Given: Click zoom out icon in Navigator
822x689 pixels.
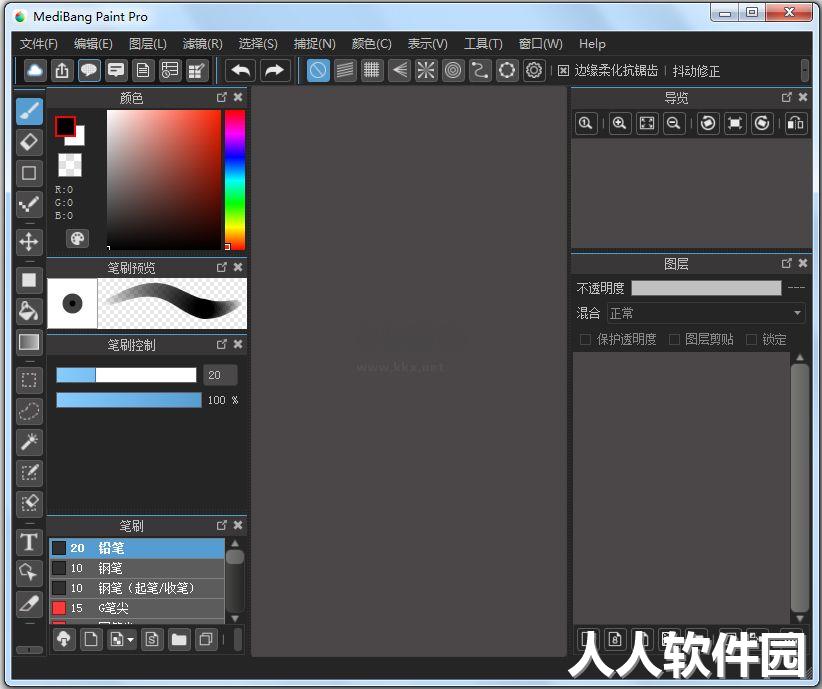Looking at the screenshot, I should tap(674, 124).
